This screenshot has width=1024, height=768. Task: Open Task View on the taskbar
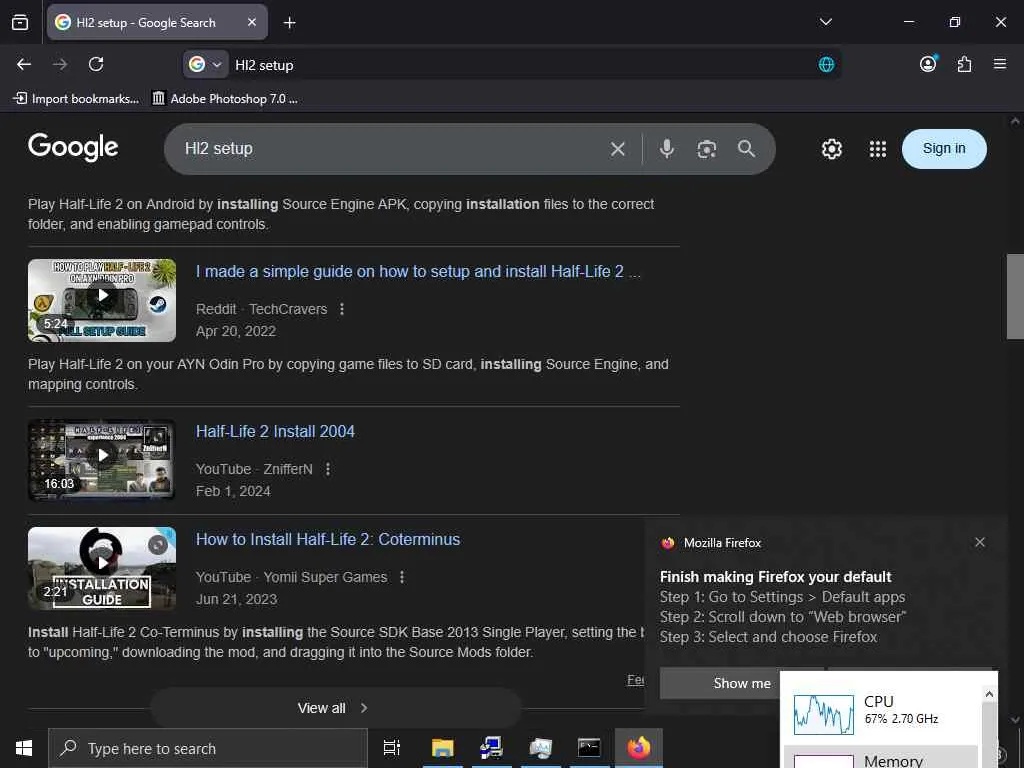[x=392, y=748]
